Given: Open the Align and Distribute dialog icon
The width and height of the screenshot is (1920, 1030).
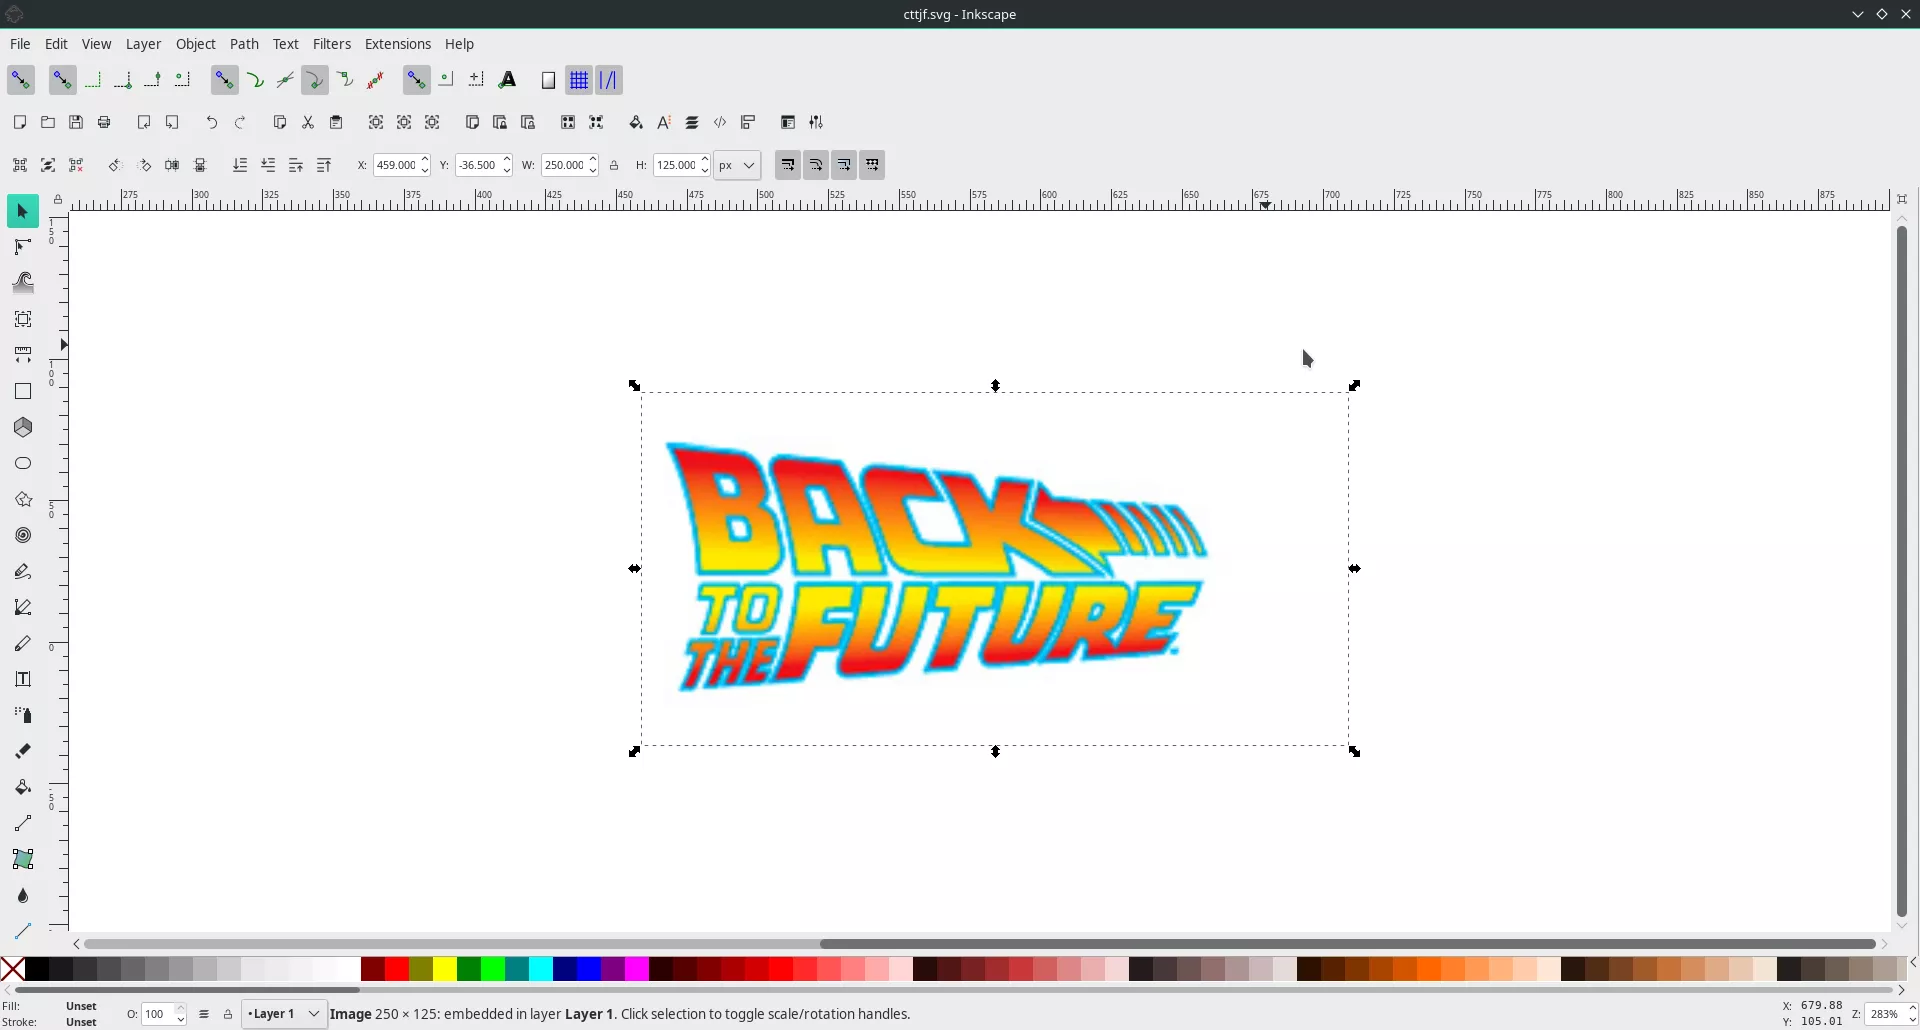Looking at the screenshot, I should tap(748, 122).
